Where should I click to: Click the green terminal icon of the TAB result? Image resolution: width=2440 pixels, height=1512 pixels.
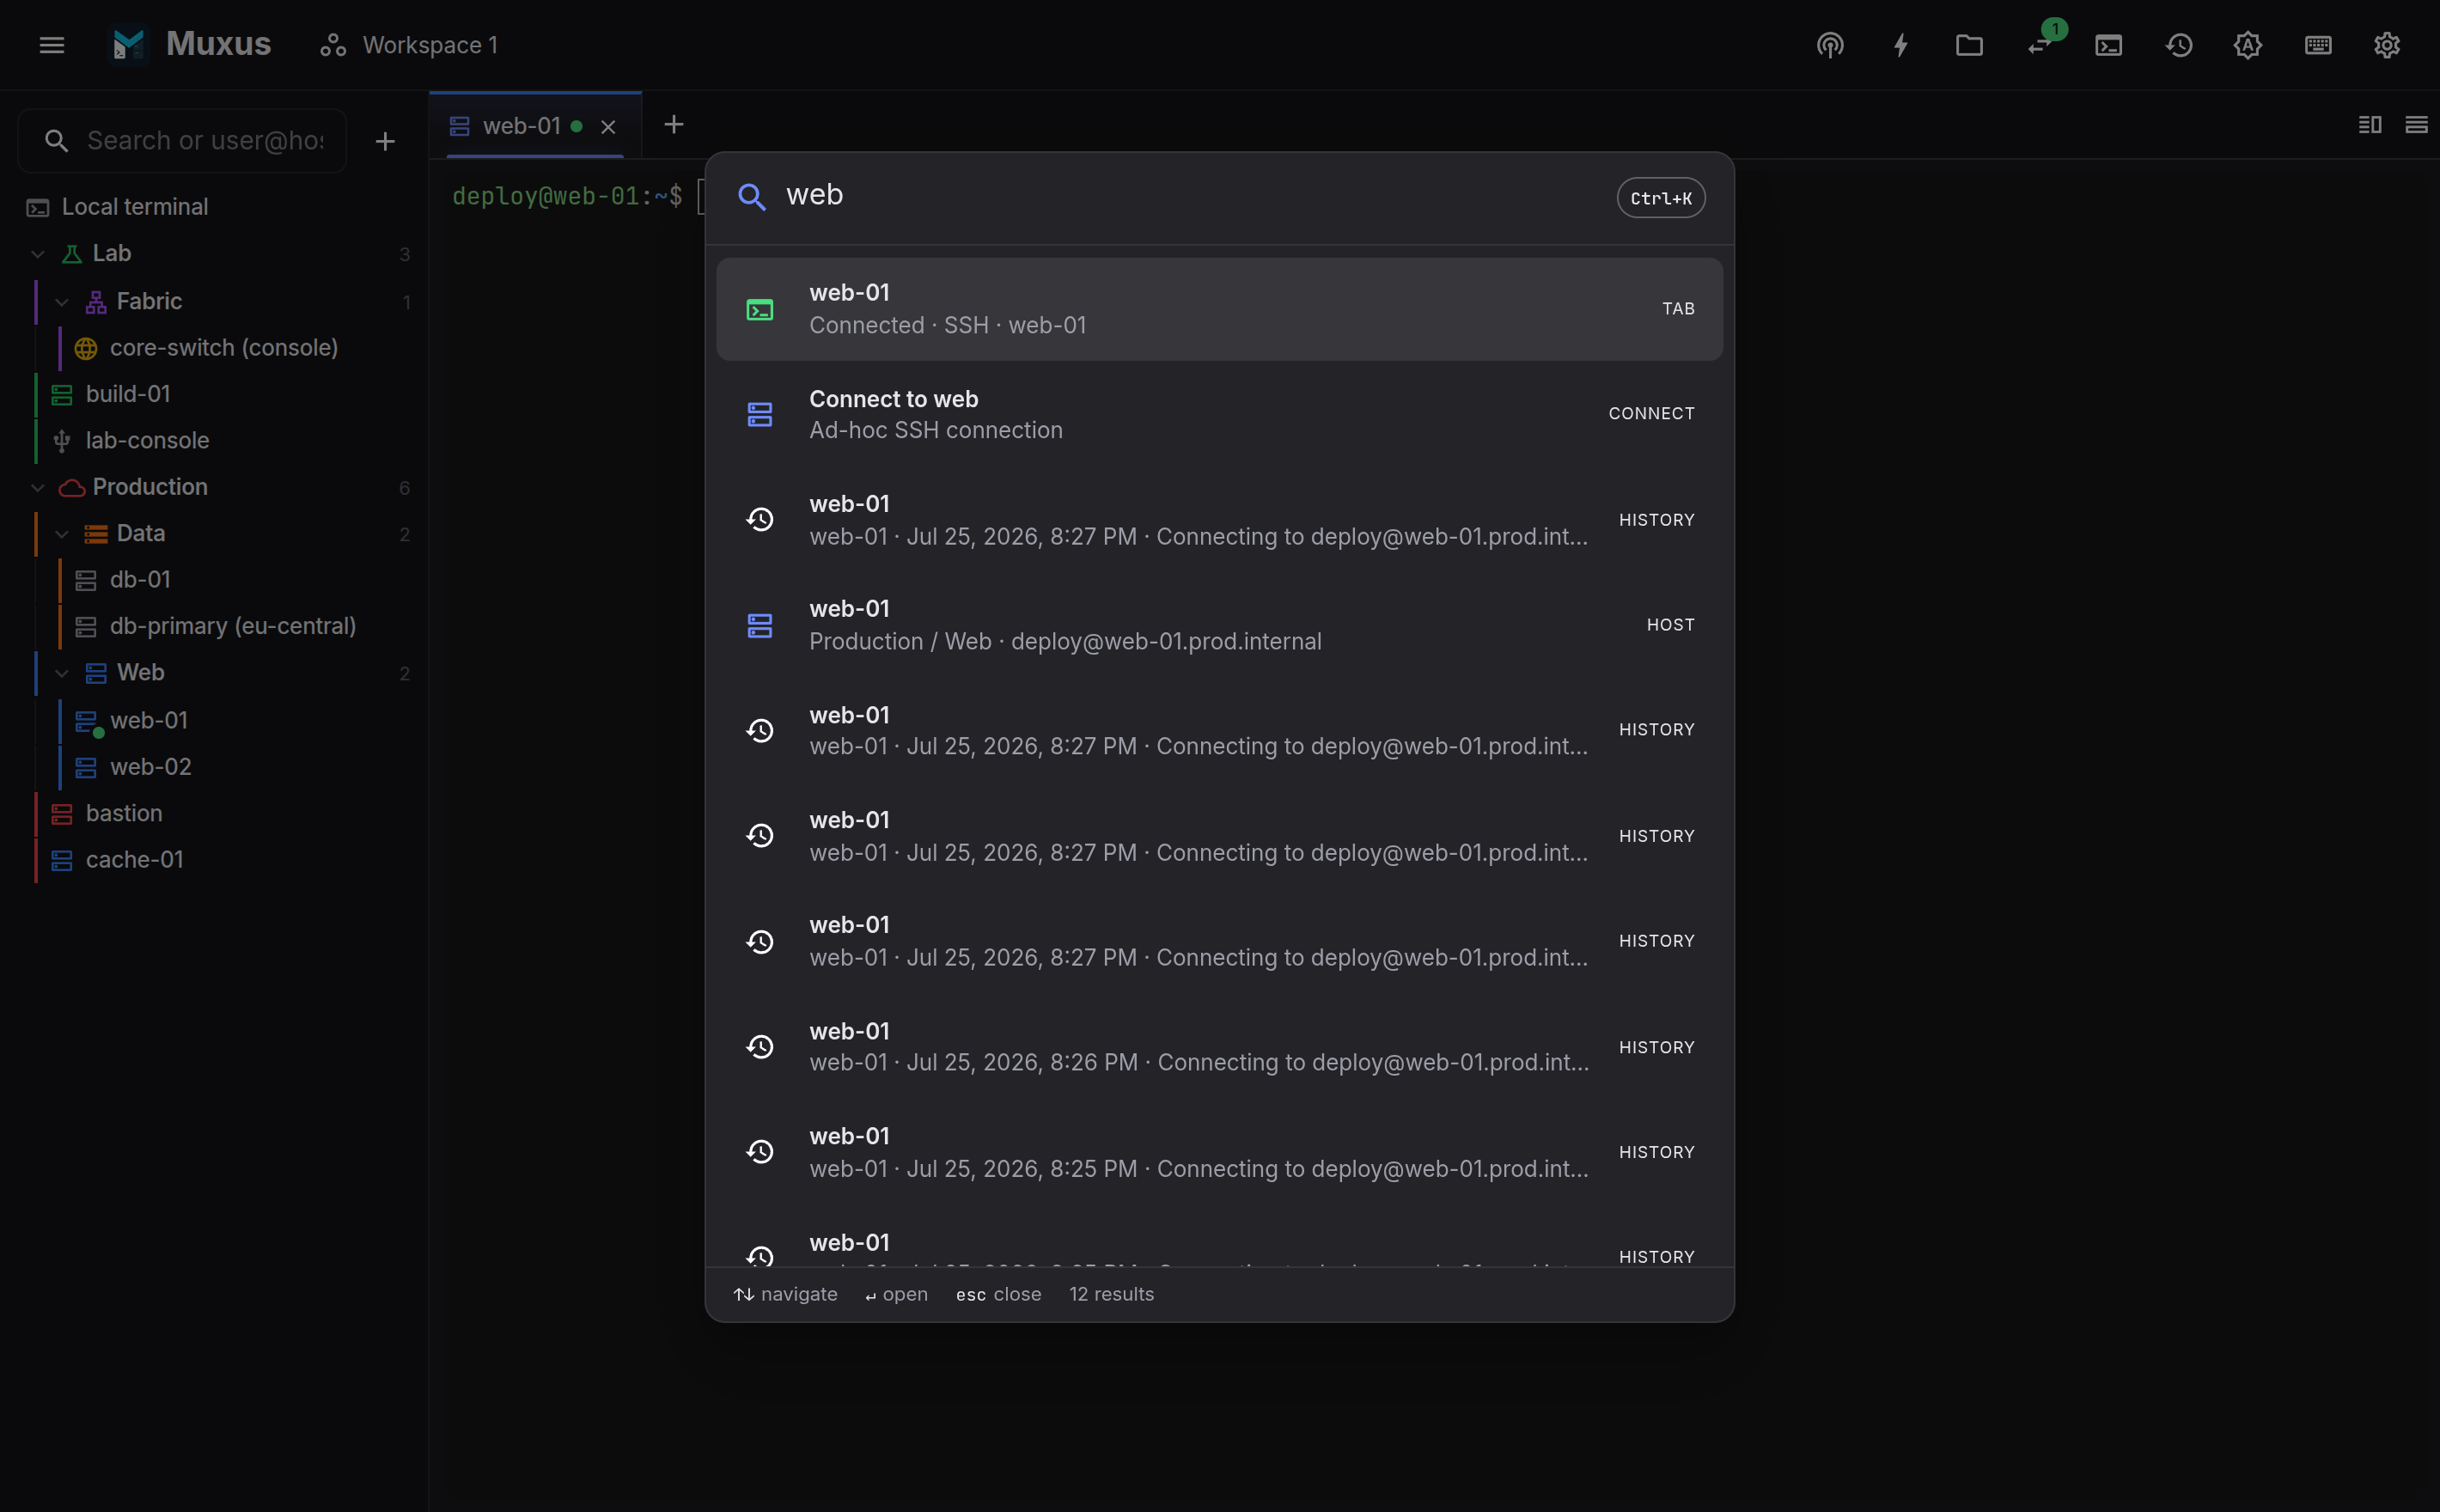760,310
